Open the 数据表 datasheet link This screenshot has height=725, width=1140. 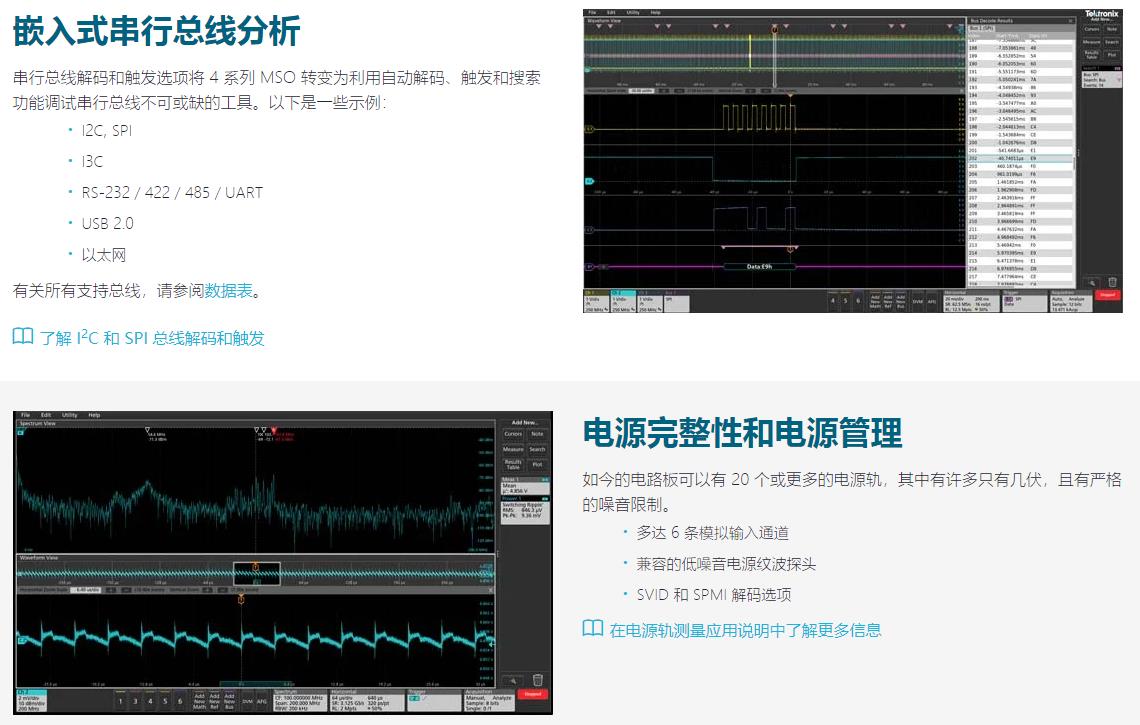click(229, 291)
